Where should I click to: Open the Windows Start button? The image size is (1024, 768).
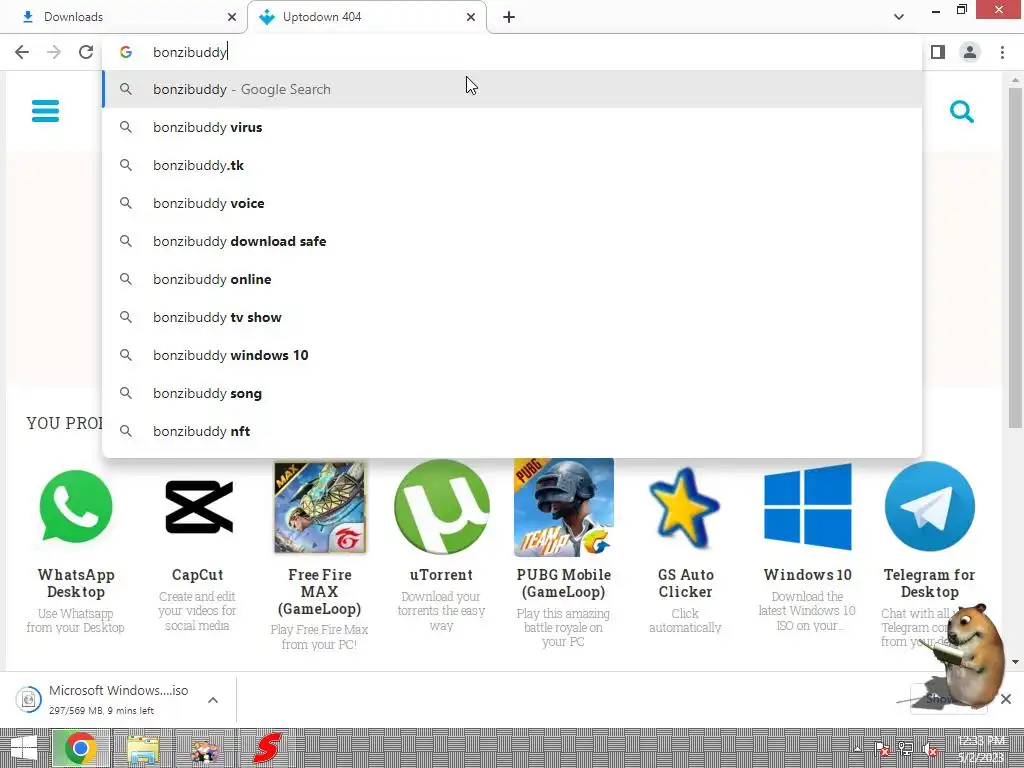coord(24,748)
